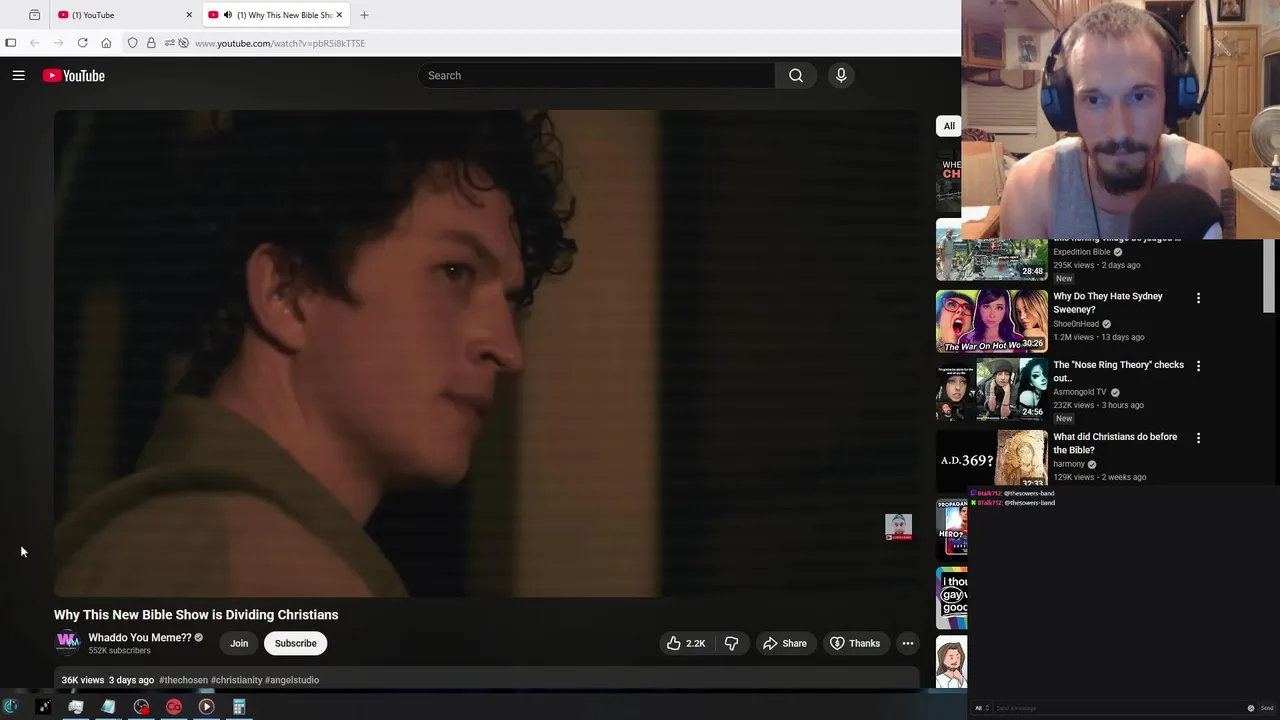Image resolution: width=1280 pixels, height=720 pixels.
Task: Select the All filter chip
Action: point(949,126)
